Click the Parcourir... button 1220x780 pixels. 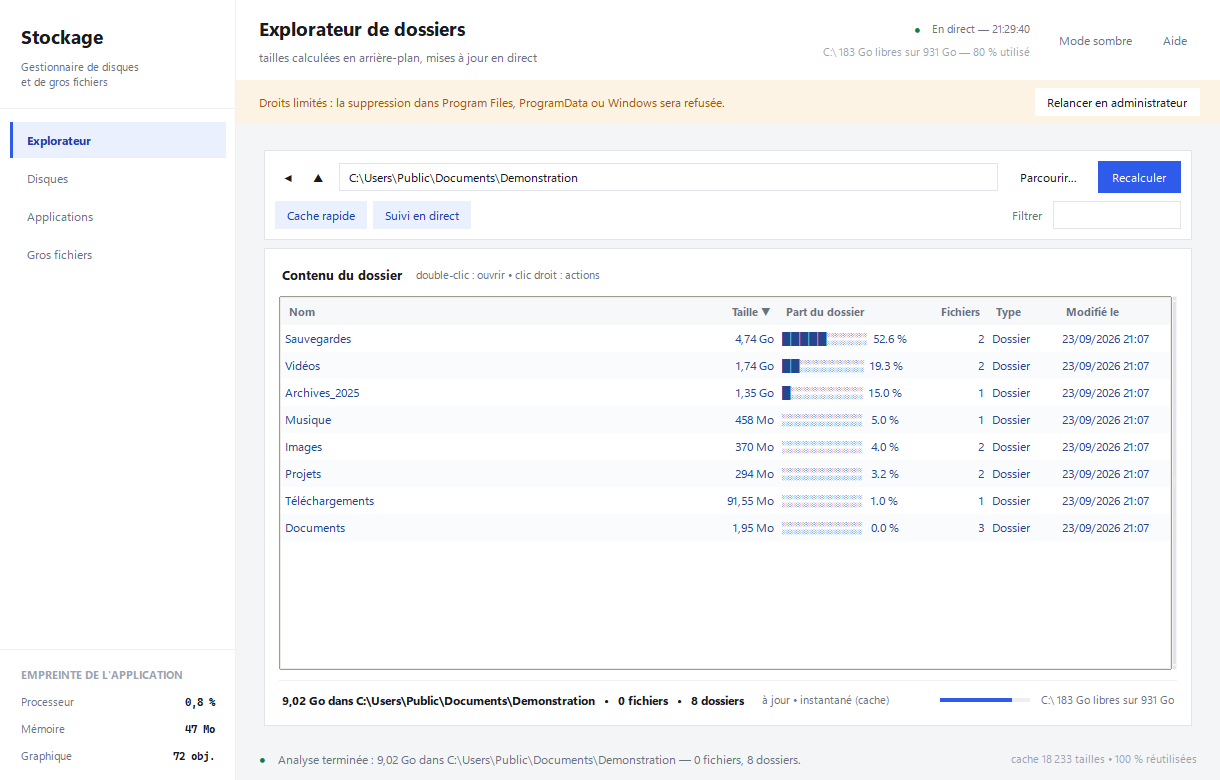pyautogui.click(x=1048, y=178)
